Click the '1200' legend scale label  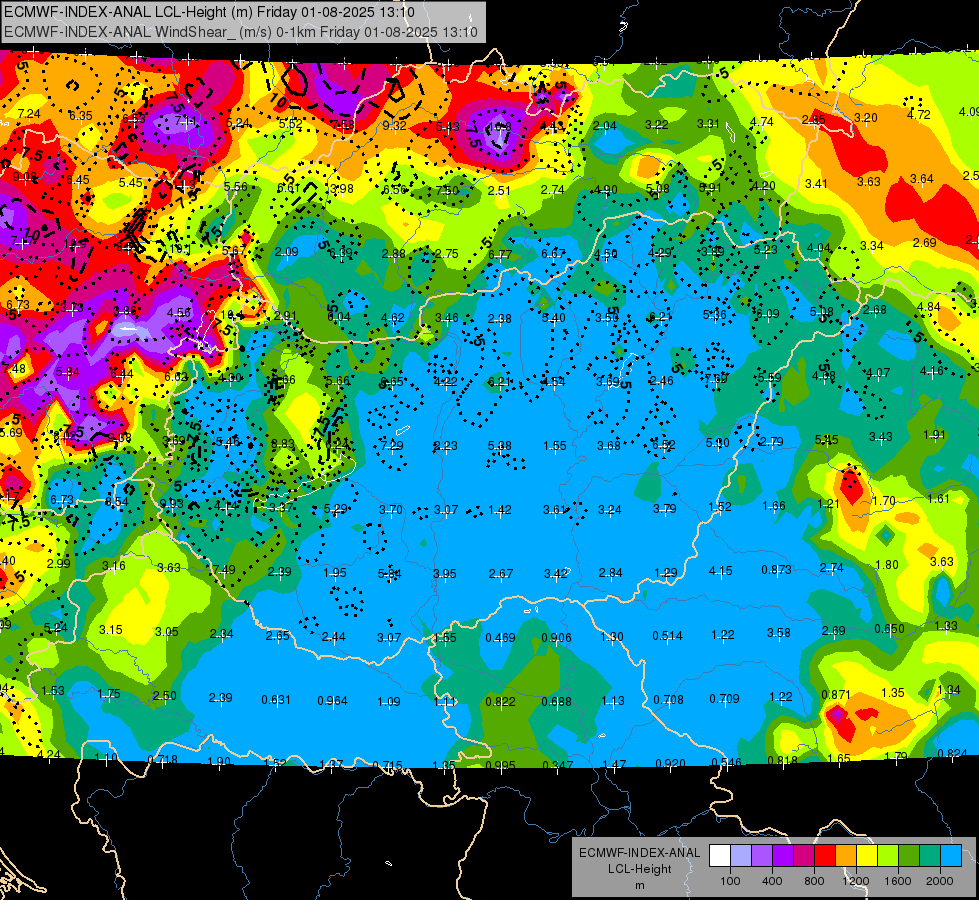(x=855, y=881)
